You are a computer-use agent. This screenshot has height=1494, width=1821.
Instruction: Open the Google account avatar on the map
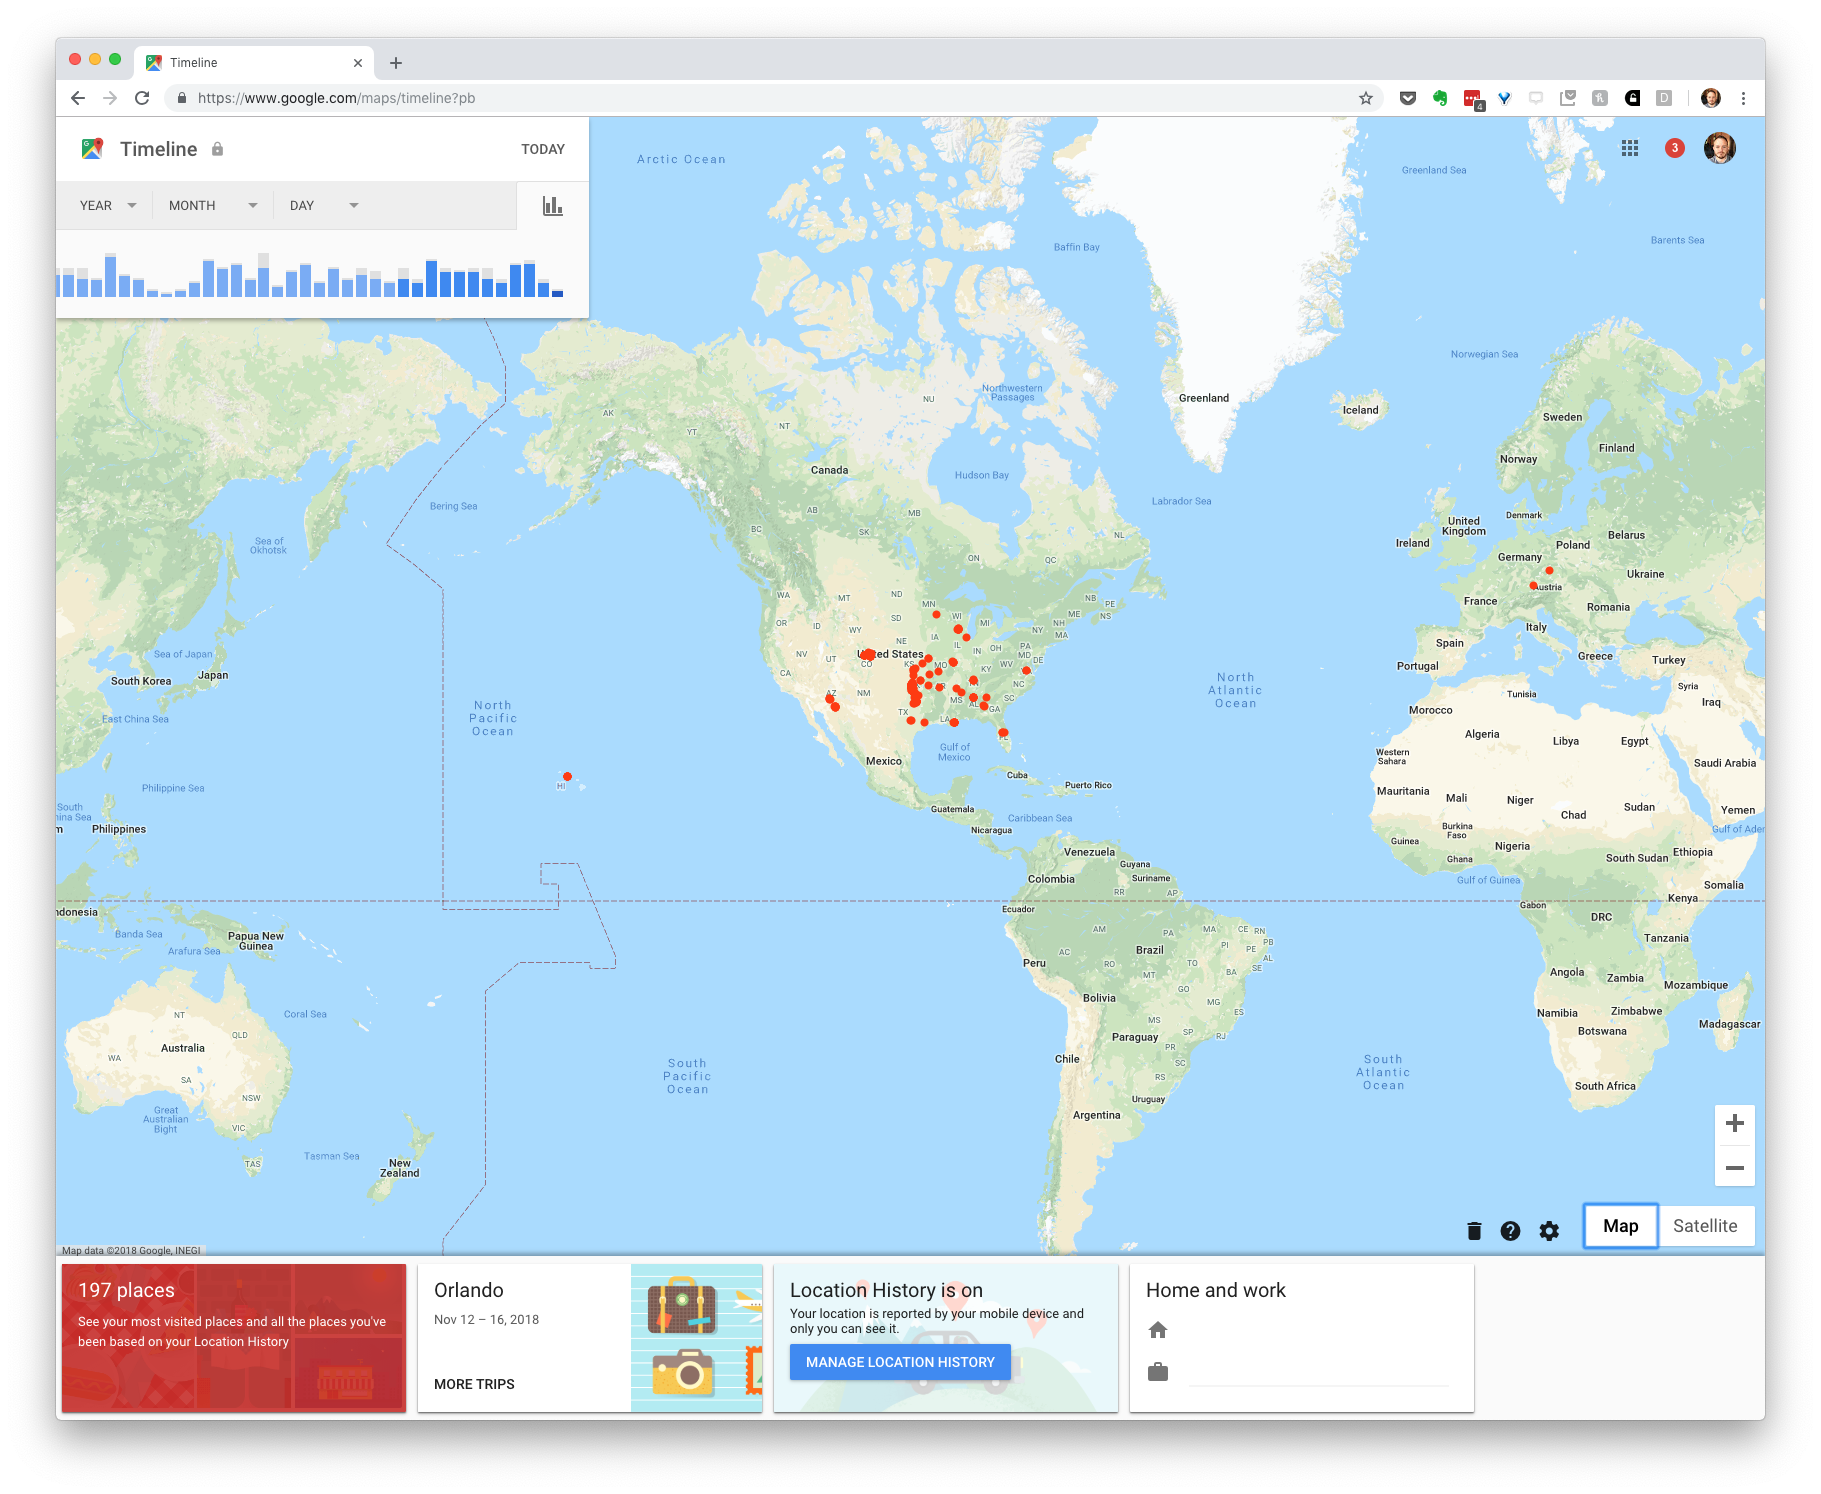point(1720,148)
